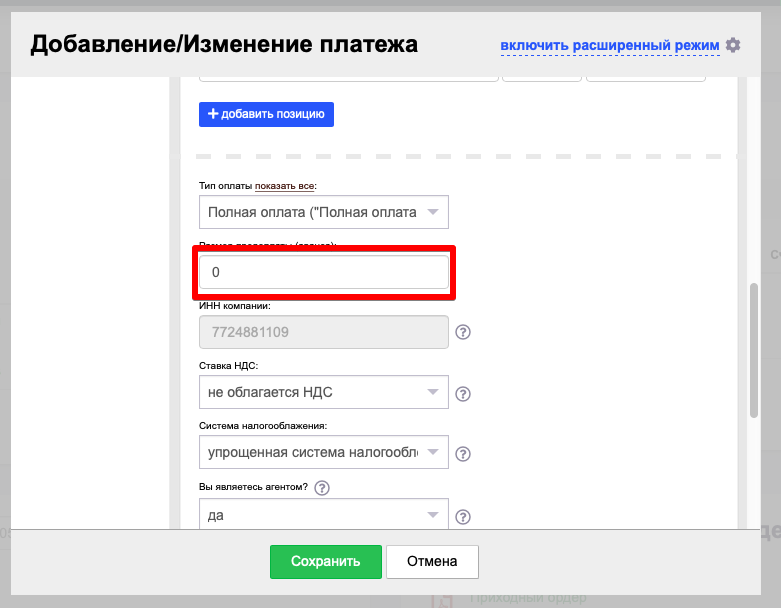This screenshot has height=608, width=781.
Task: Click the 'Система налогообложения:' label
Action: coord(263,426)
